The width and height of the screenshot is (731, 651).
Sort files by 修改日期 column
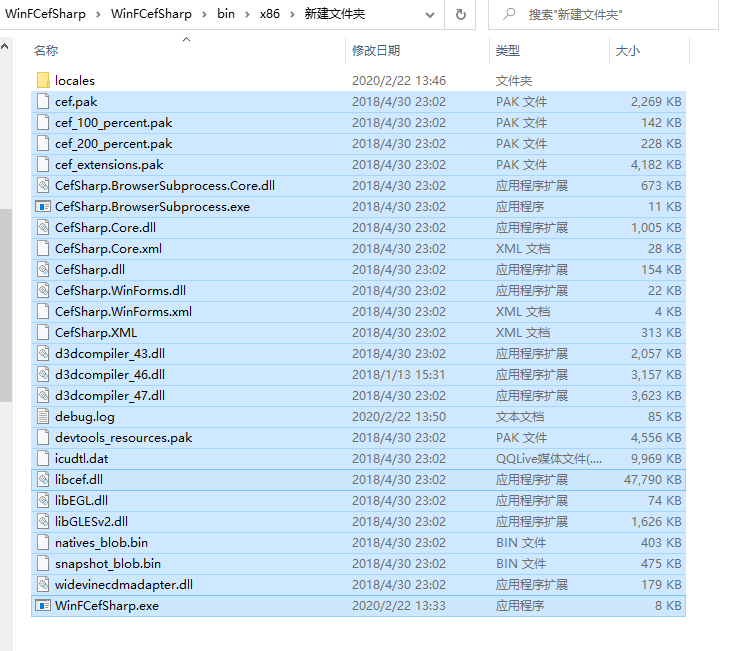tap(376, 50)
